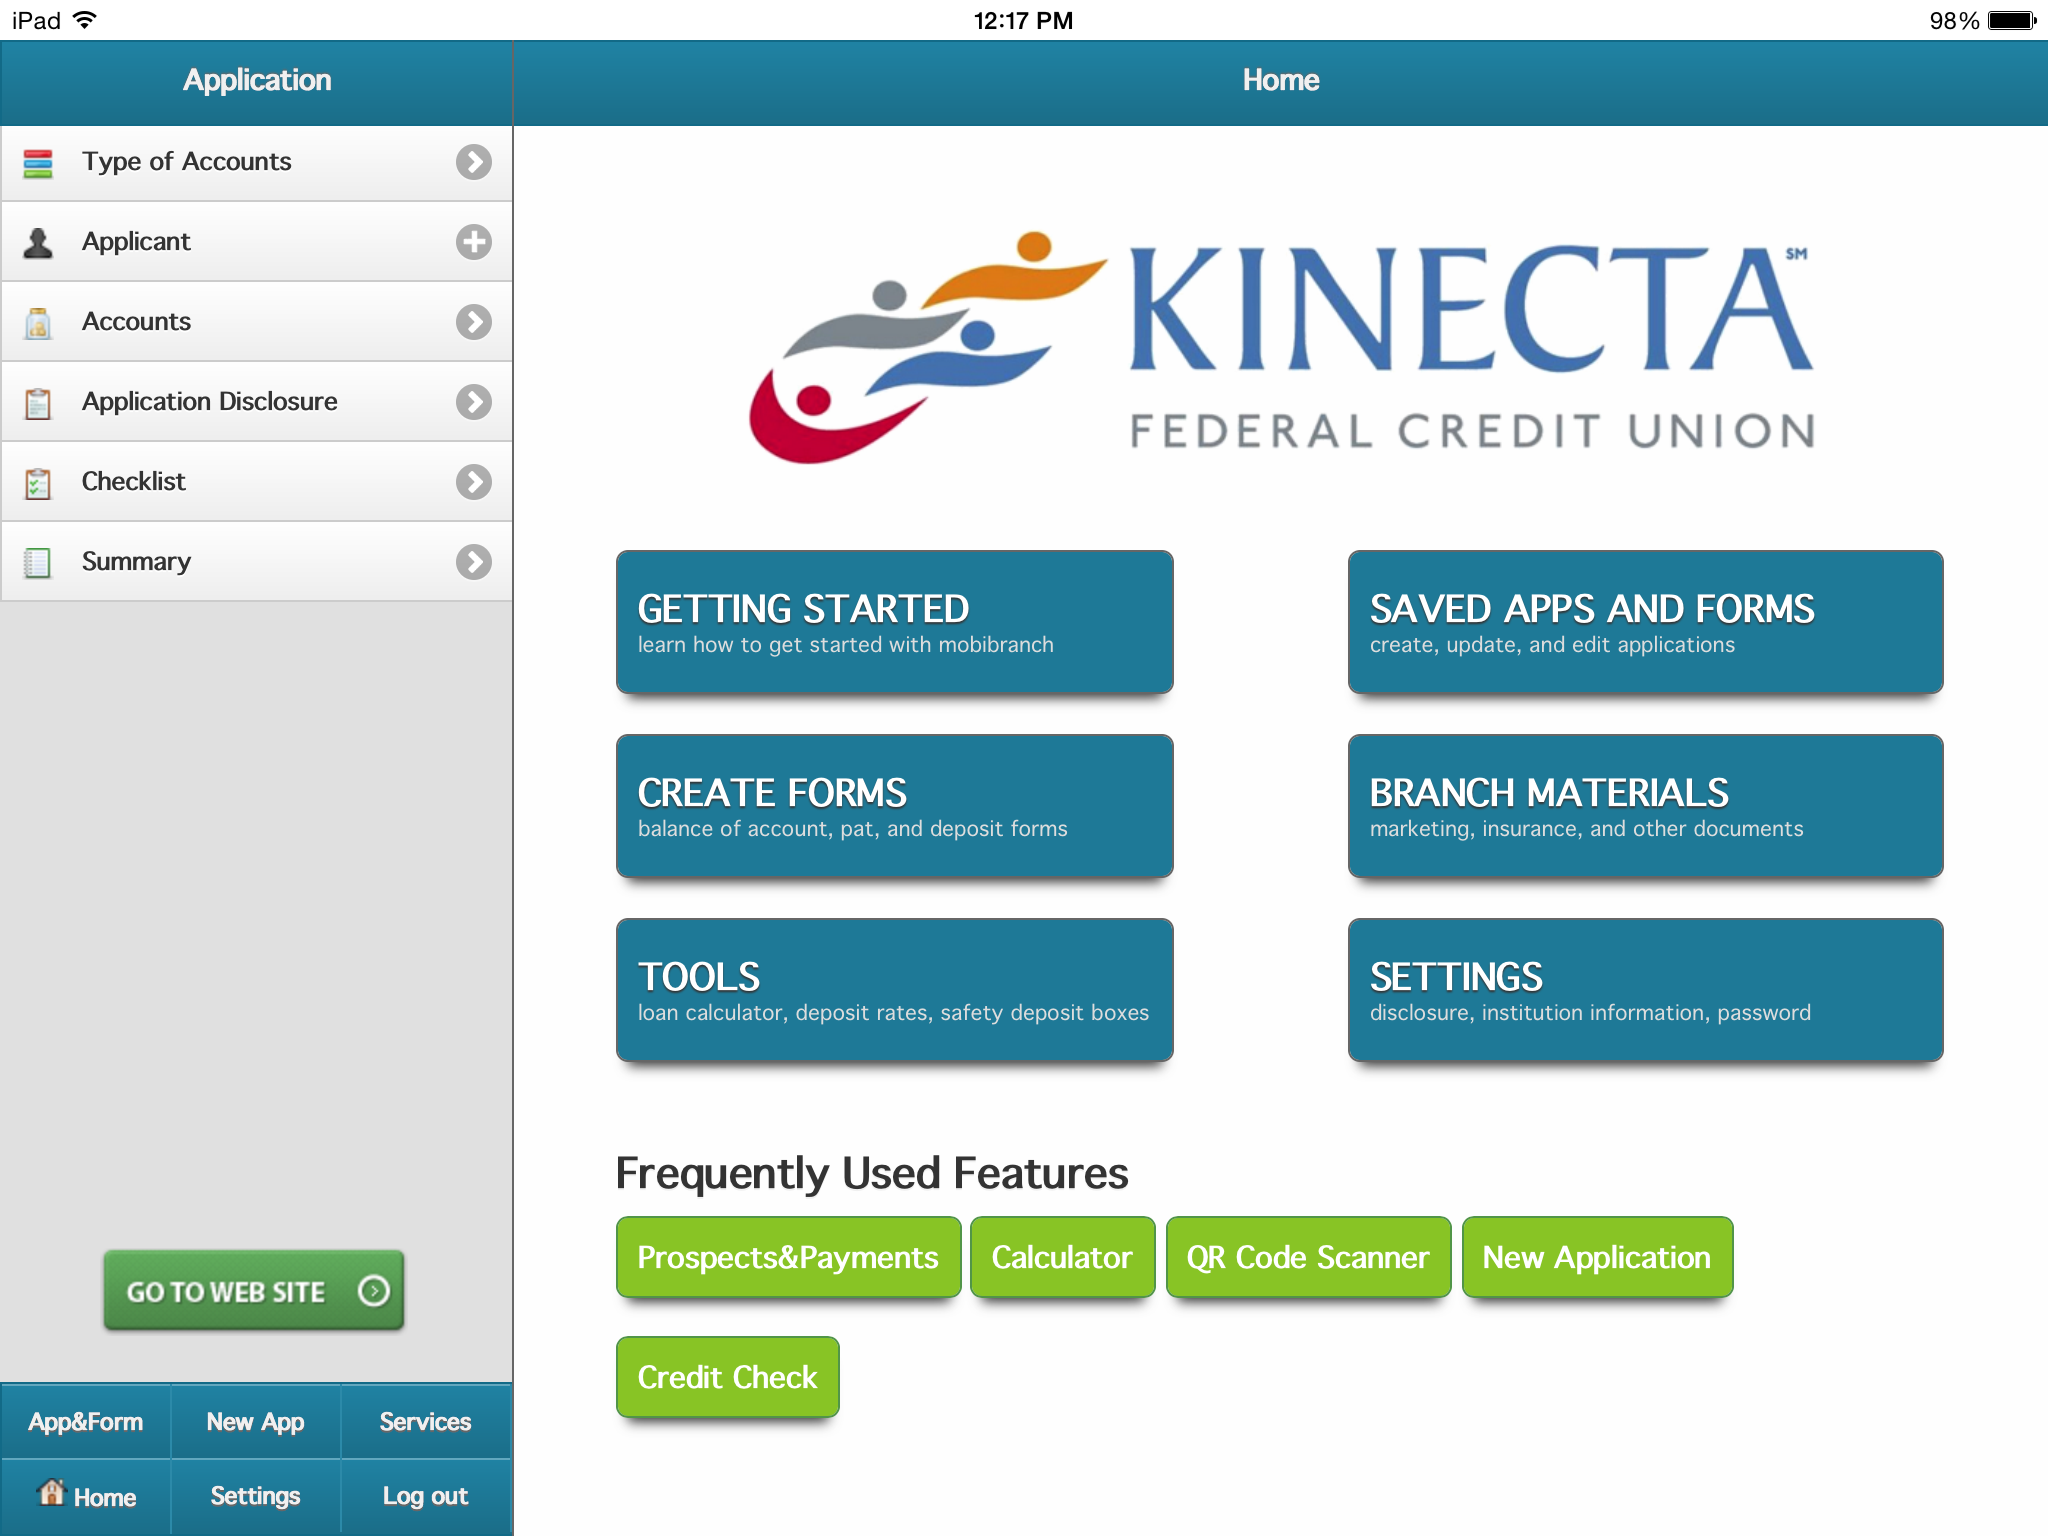Tap the Credit Check button
Image resolution: width=2048 pixels, height=1536 pixels.
pyautogui.click(x=728, y=1377)
